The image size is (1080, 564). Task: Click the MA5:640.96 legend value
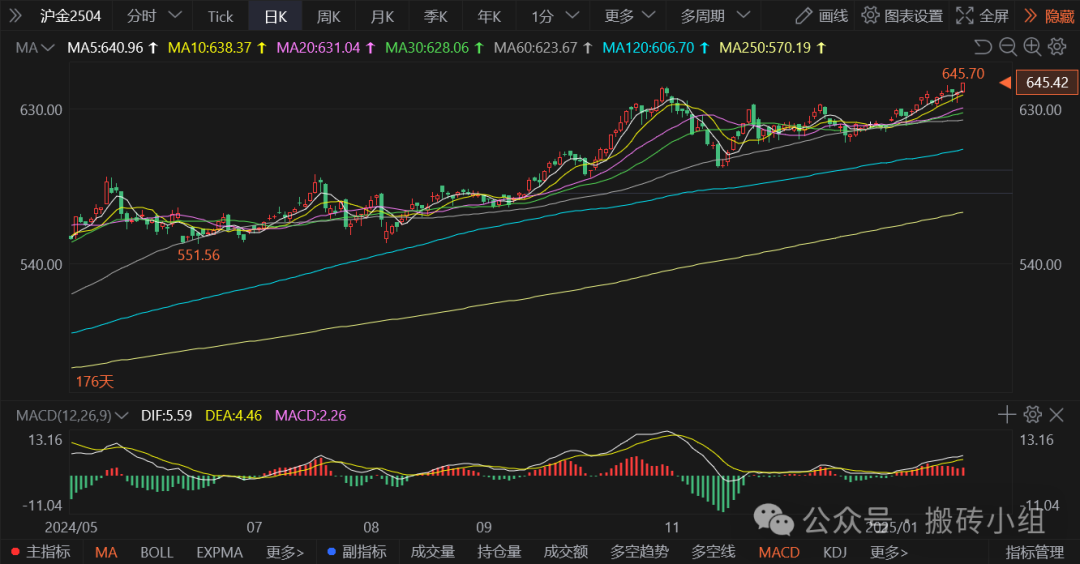(105, 48)
